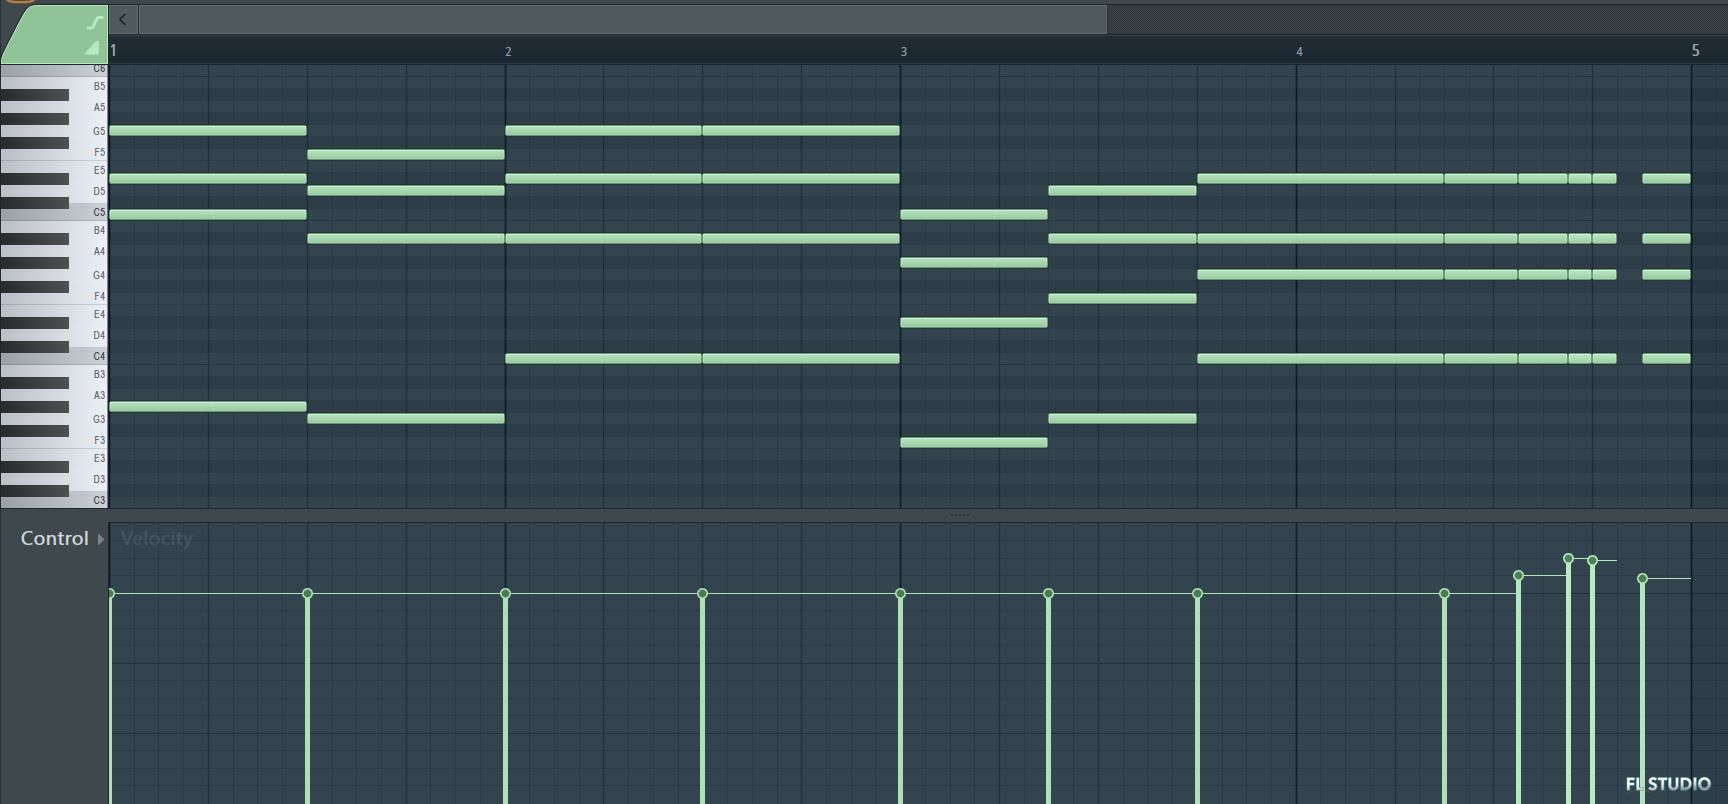
Task: Select the long G4 note crossing bar 4
Action: (1320, 274)
